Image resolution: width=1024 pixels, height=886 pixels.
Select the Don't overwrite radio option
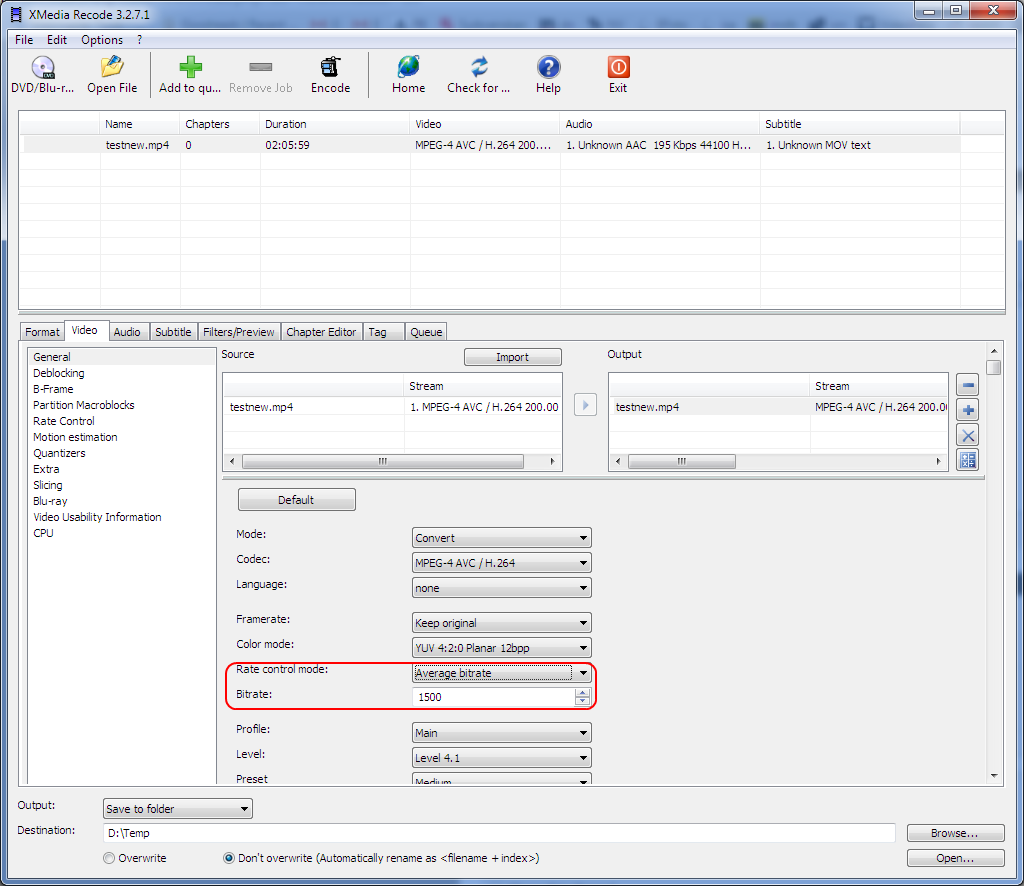pyautogui.click(x=229, y=858)
